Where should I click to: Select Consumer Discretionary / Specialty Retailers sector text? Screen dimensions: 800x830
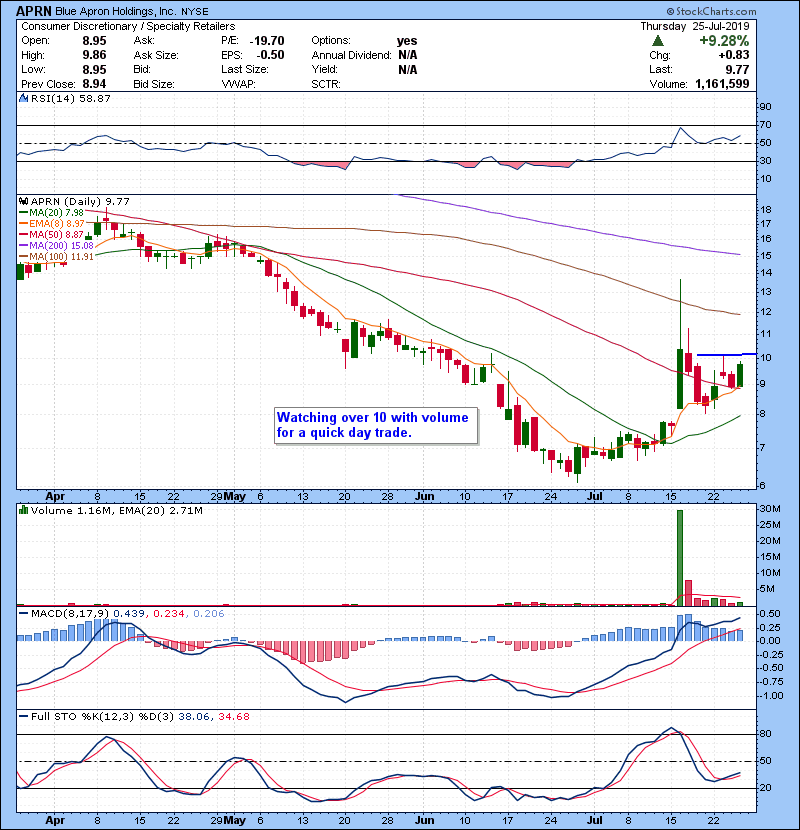click(128, 26)
